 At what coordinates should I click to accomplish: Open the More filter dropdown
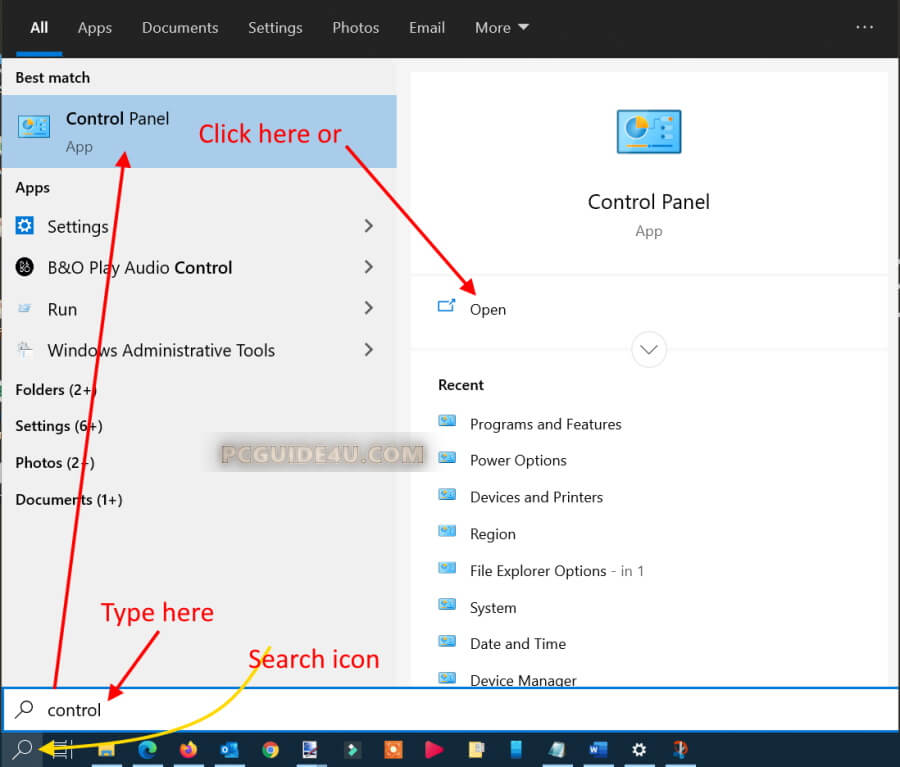click(502, 28)
